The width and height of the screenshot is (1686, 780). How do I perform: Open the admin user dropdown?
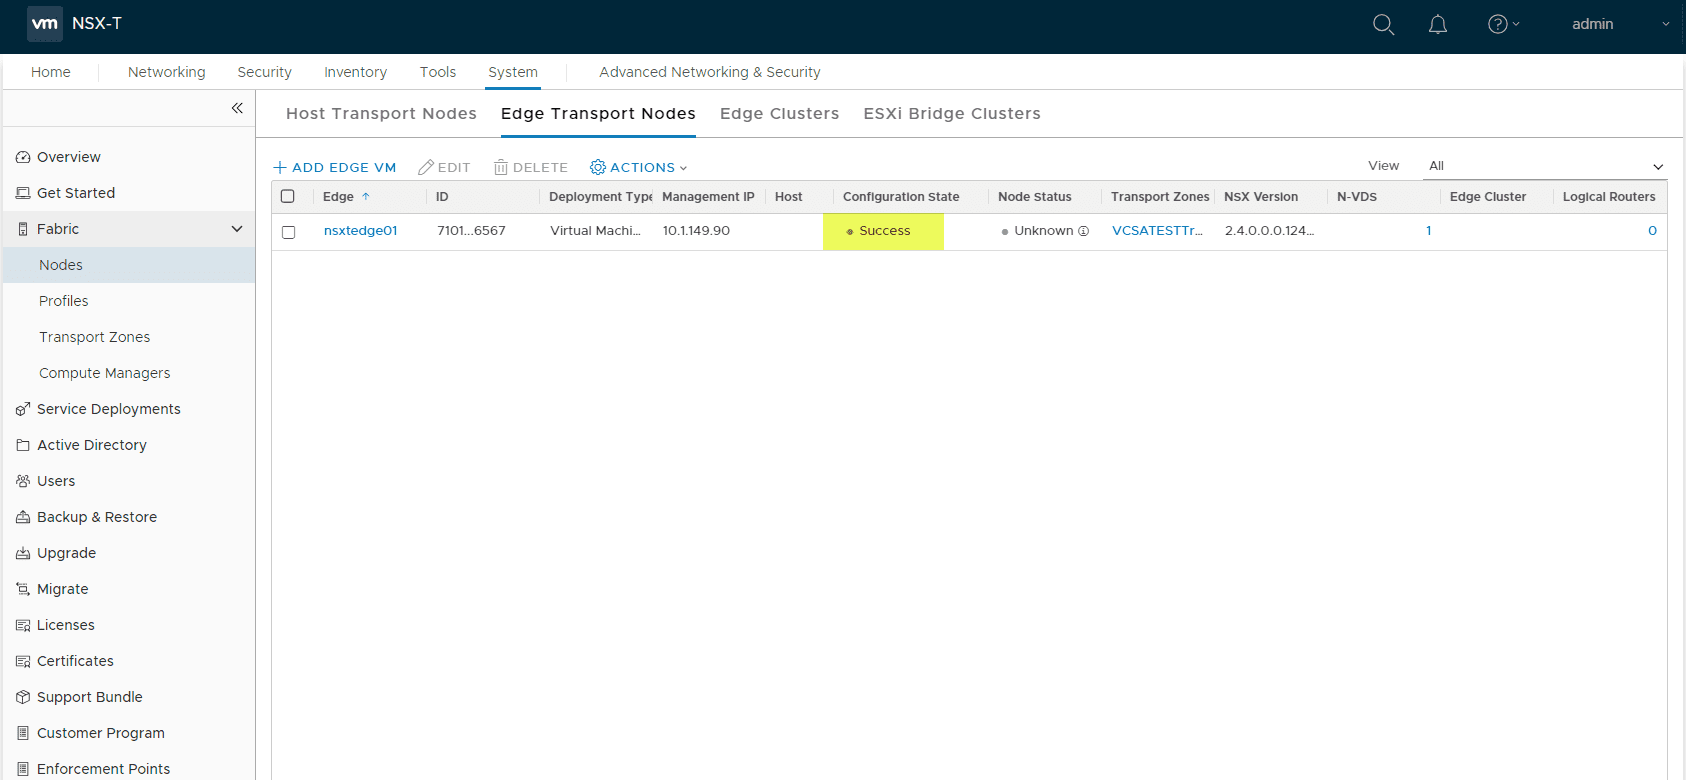[x=1620, y=24]
